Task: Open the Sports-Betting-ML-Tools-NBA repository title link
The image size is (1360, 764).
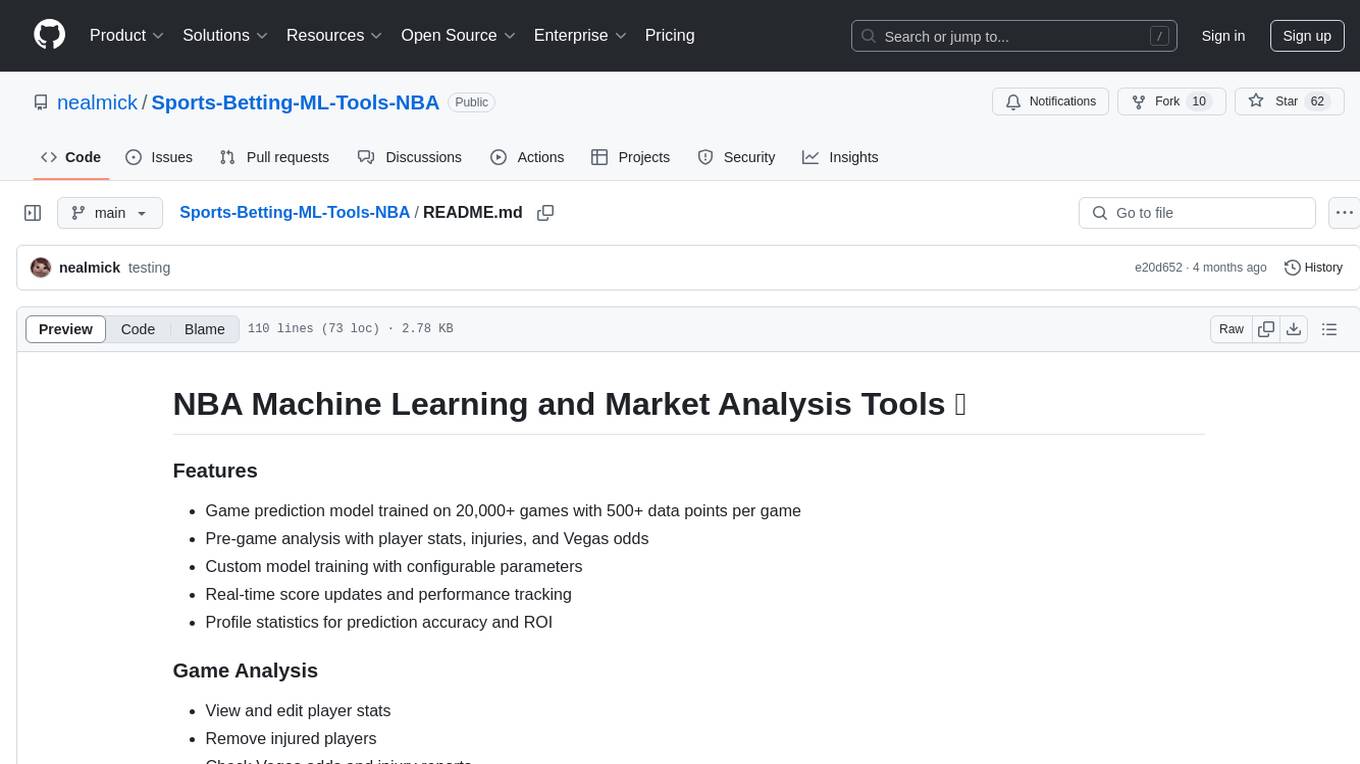Action: (x=295, y=102)
